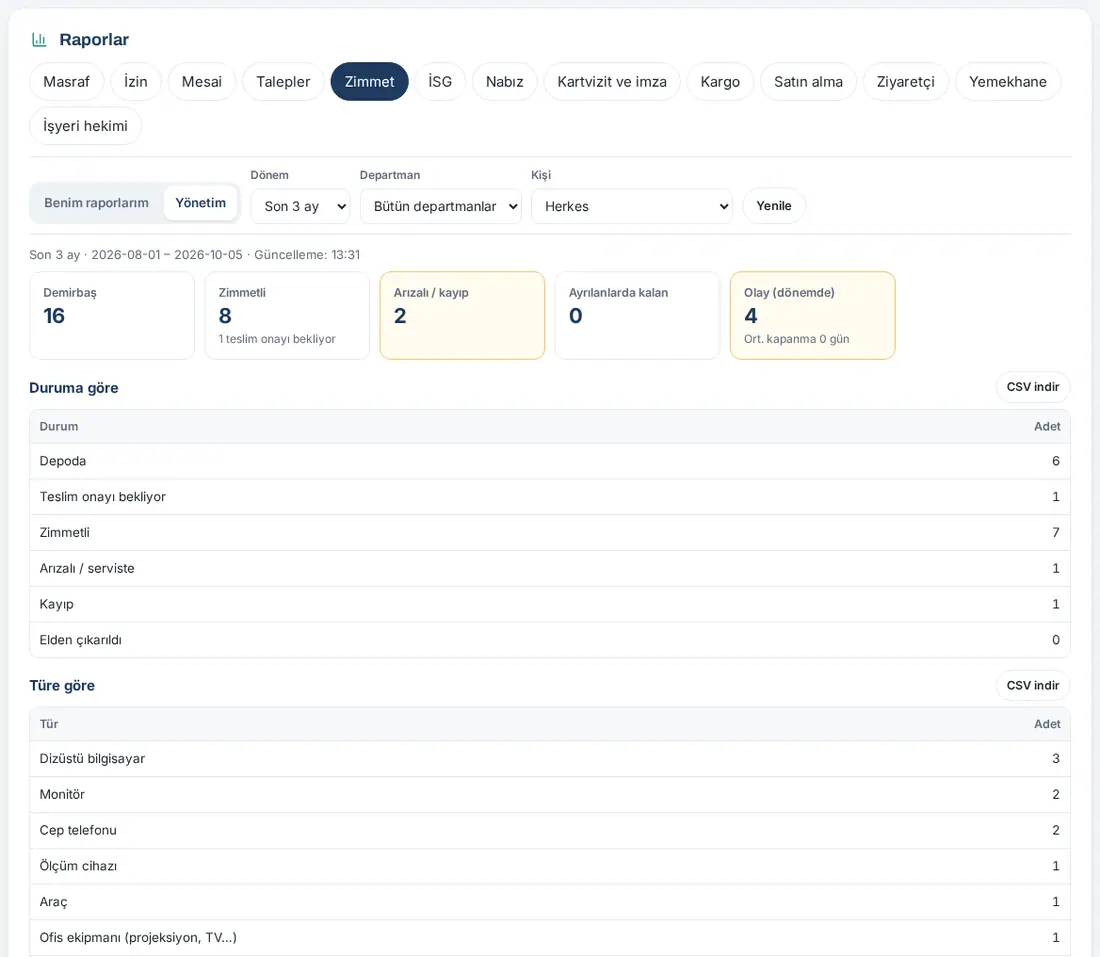
Task: Switch to Kartvizit ve imza tab
Action: [x=612, y=81]
